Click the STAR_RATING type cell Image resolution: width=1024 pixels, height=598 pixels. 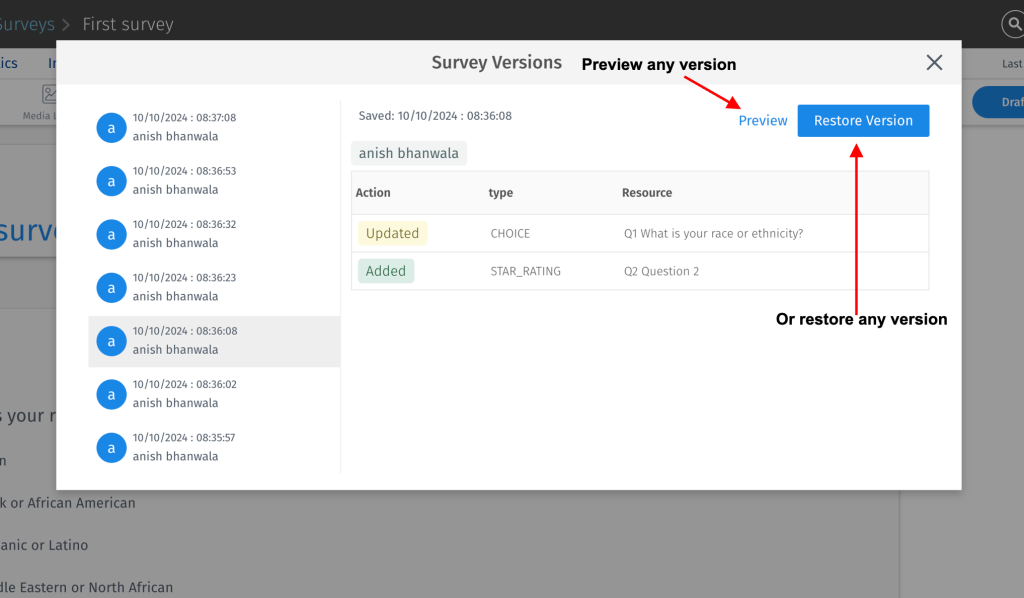[x=526, y=271]
